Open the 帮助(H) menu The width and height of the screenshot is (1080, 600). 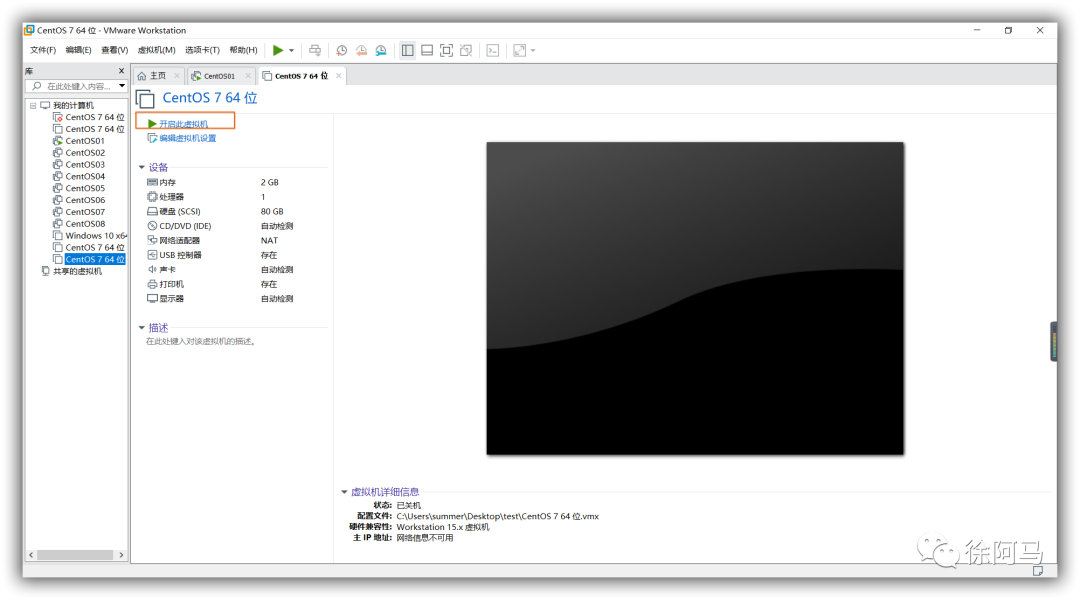coord(243,50)
